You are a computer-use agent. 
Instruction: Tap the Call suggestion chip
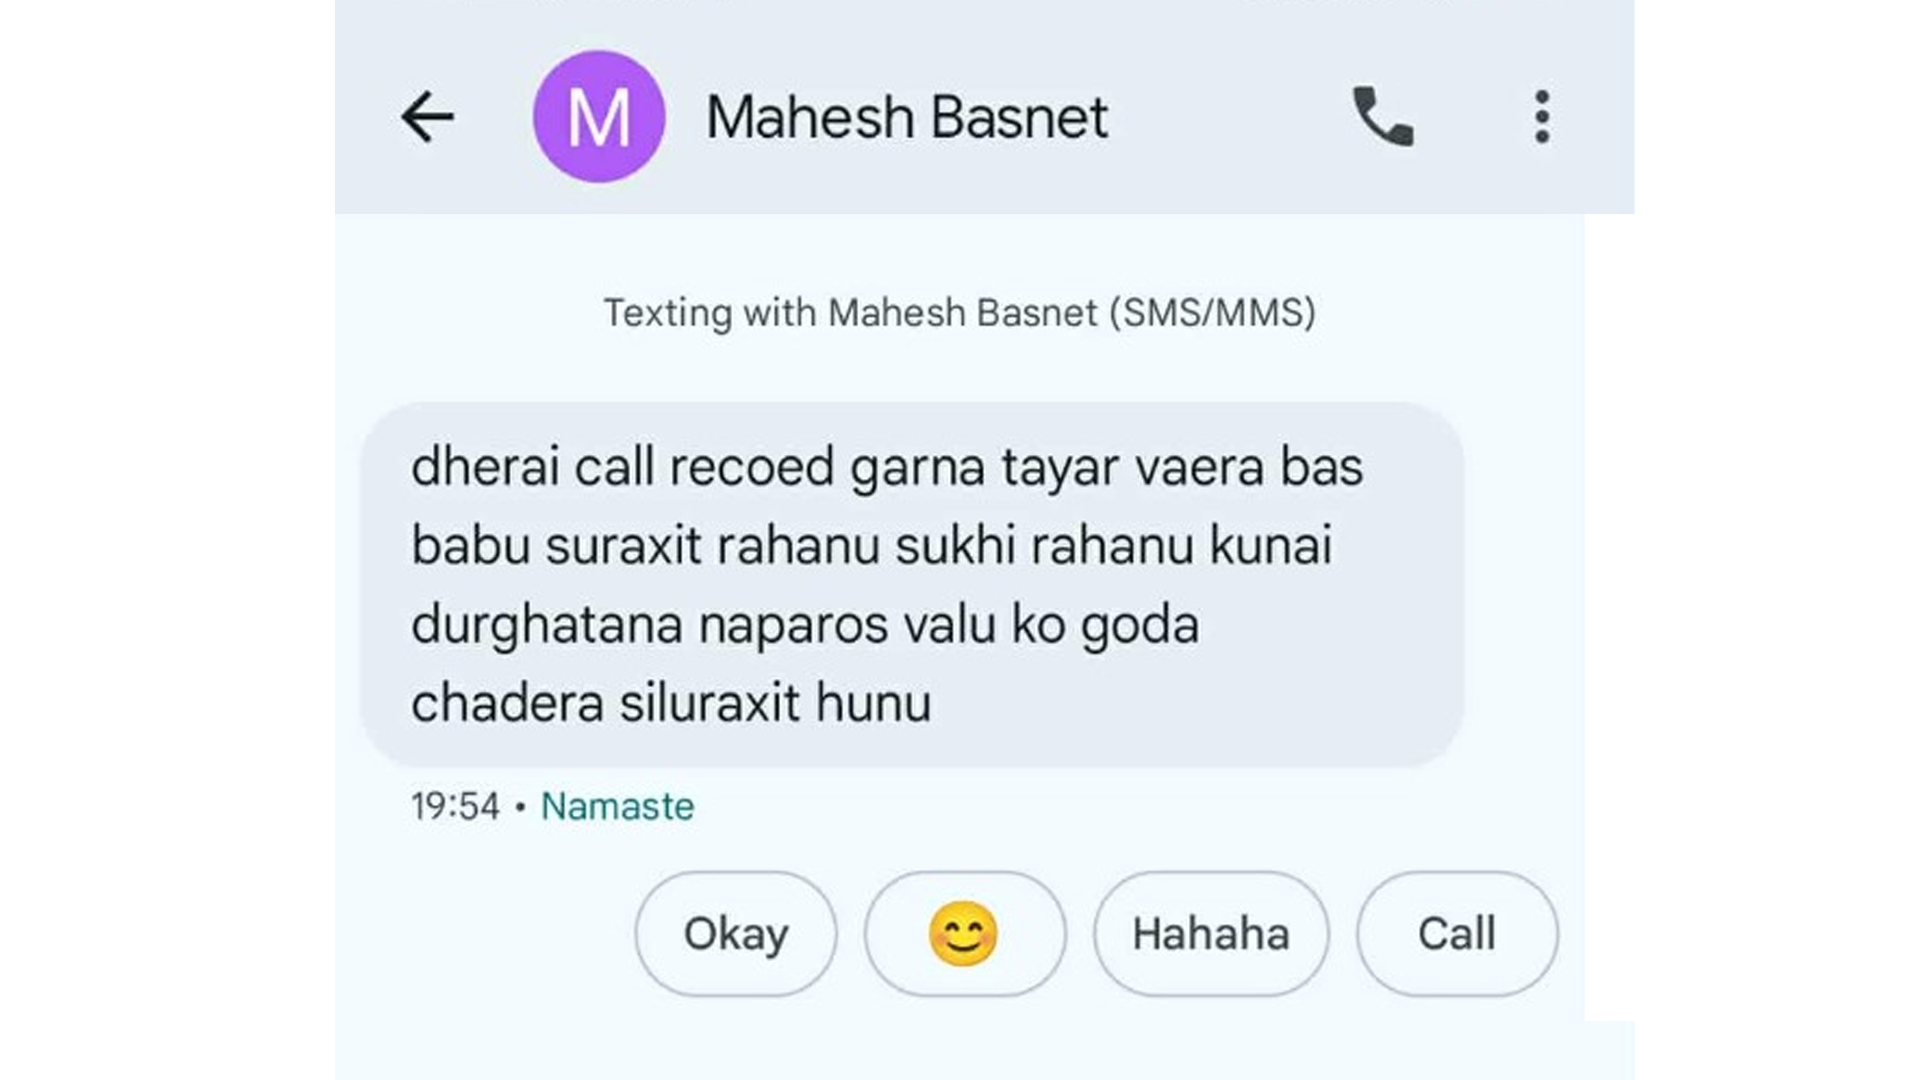[x=1457, y=934]
